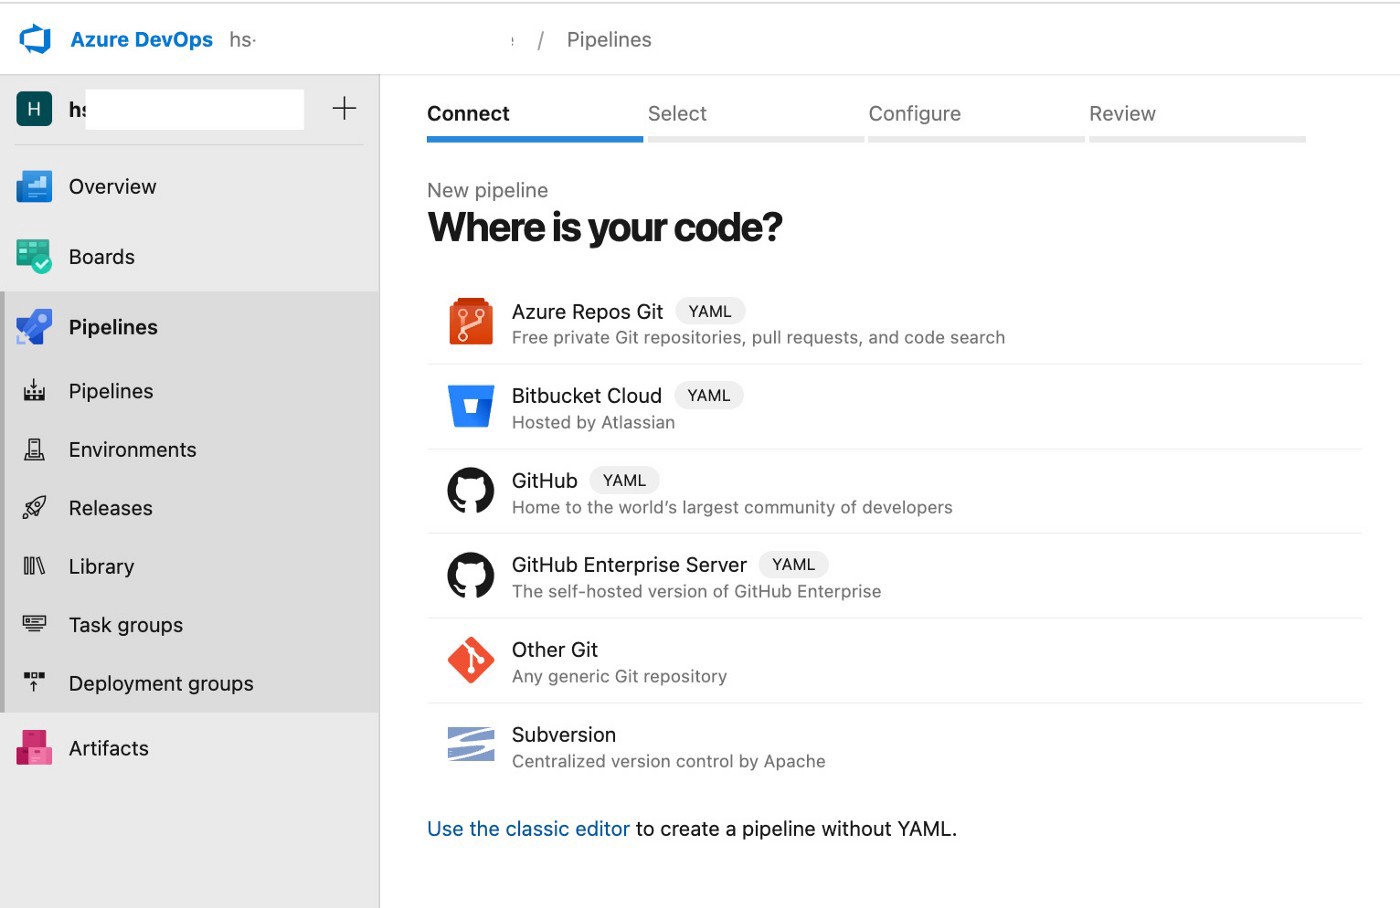
Task: Click the Environments icon
Action: [x=34, y=449]
